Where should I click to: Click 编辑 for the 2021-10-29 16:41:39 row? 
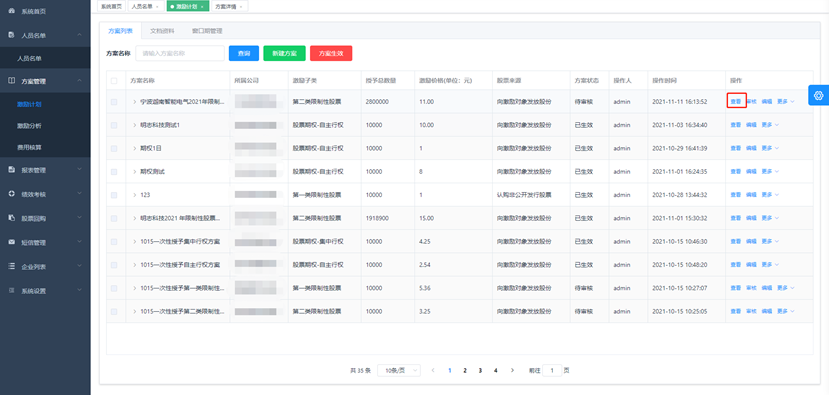[751, 148]
